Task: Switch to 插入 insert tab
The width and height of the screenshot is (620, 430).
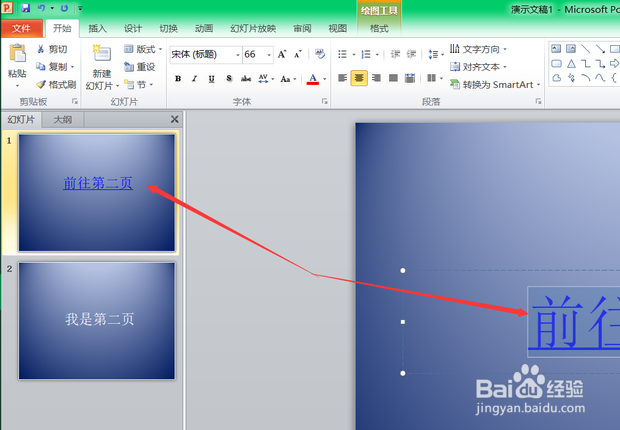Action: [97, 28]
